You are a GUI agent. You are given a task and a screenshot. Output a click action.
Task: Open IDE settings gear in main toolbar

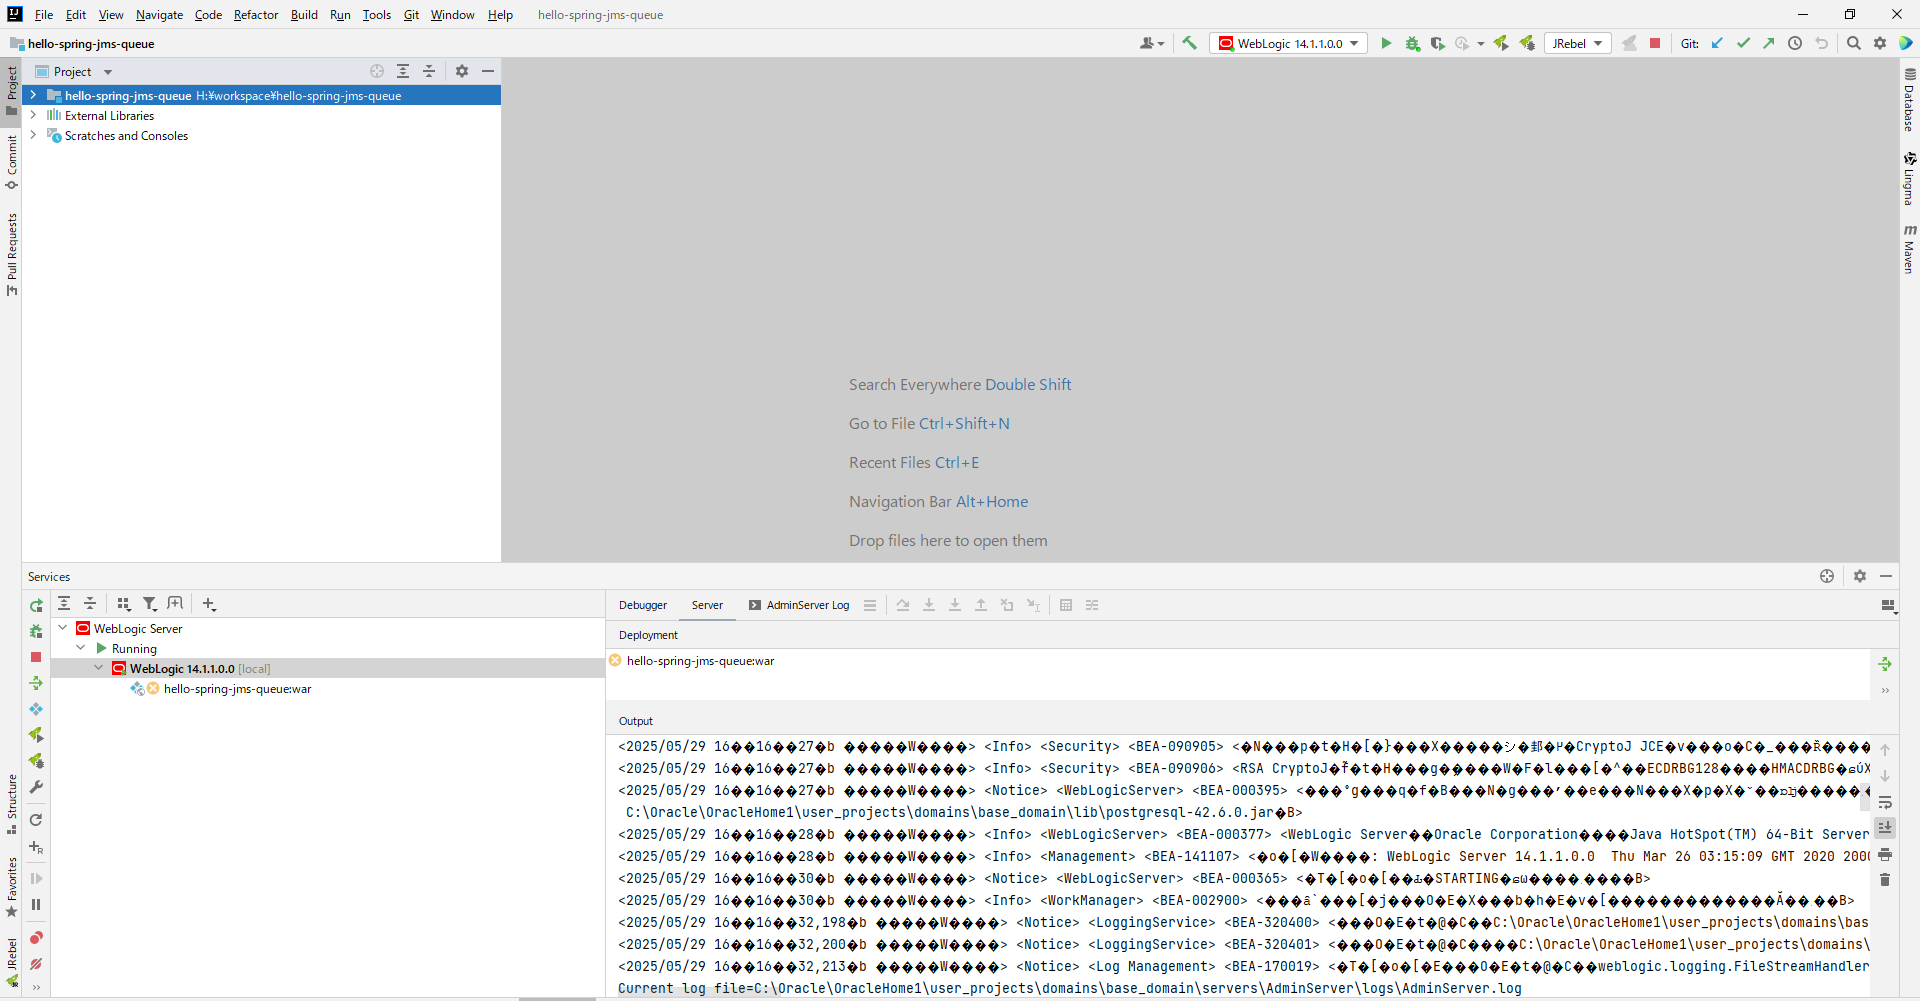1880,43
